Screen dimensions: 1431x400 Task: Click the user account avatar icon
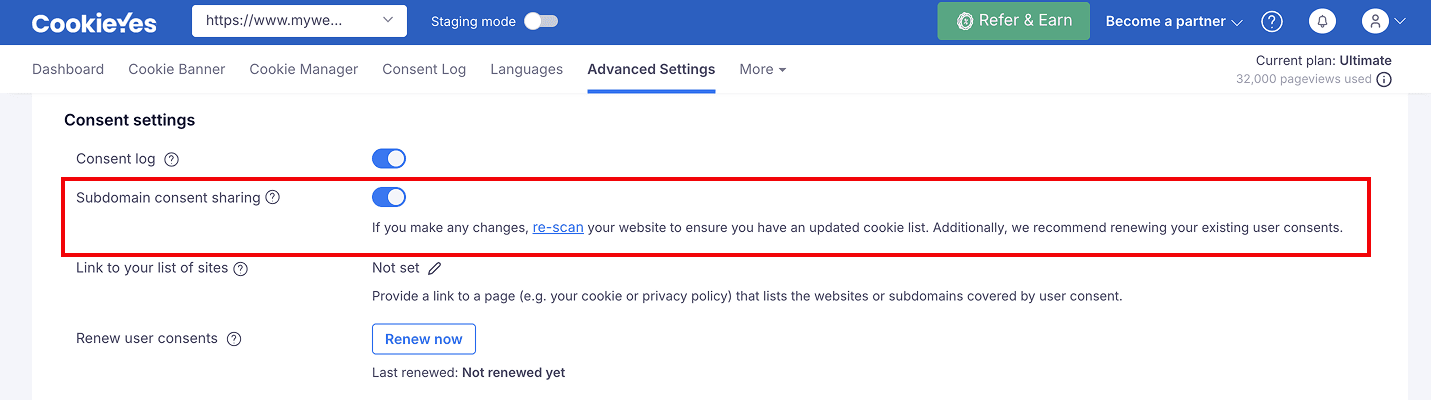point(1376,21)
